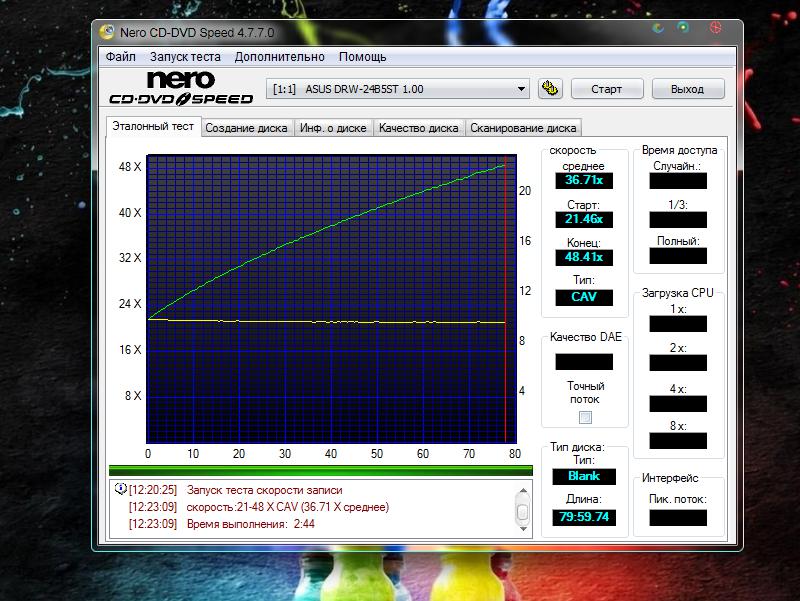
Task: Open the 'Файл' menu
Action: (121, 57)
